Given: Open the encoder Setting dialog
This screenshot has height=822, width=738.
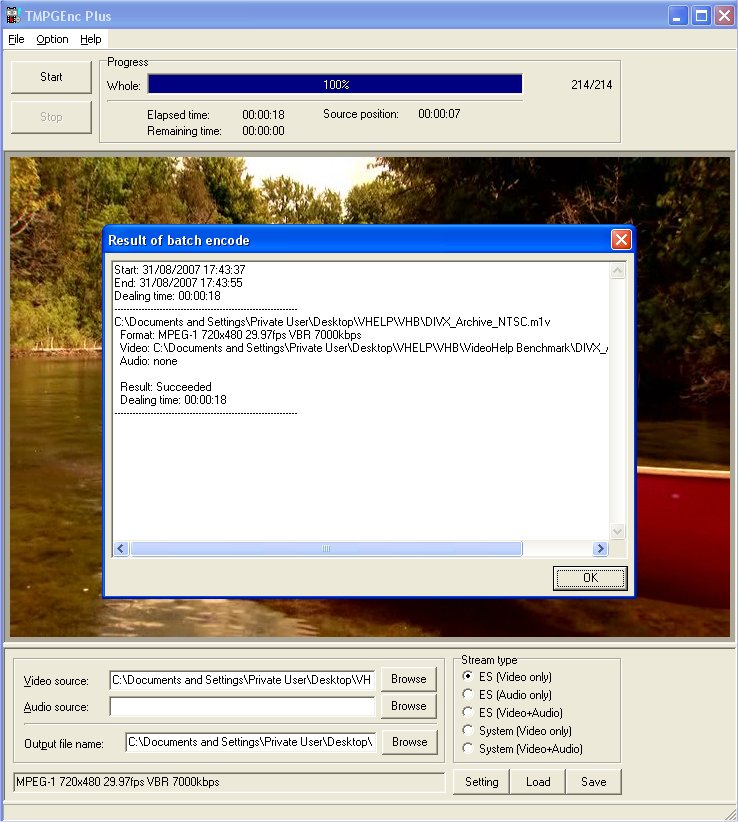Looking at the screenshot, I should pos(481,782).
